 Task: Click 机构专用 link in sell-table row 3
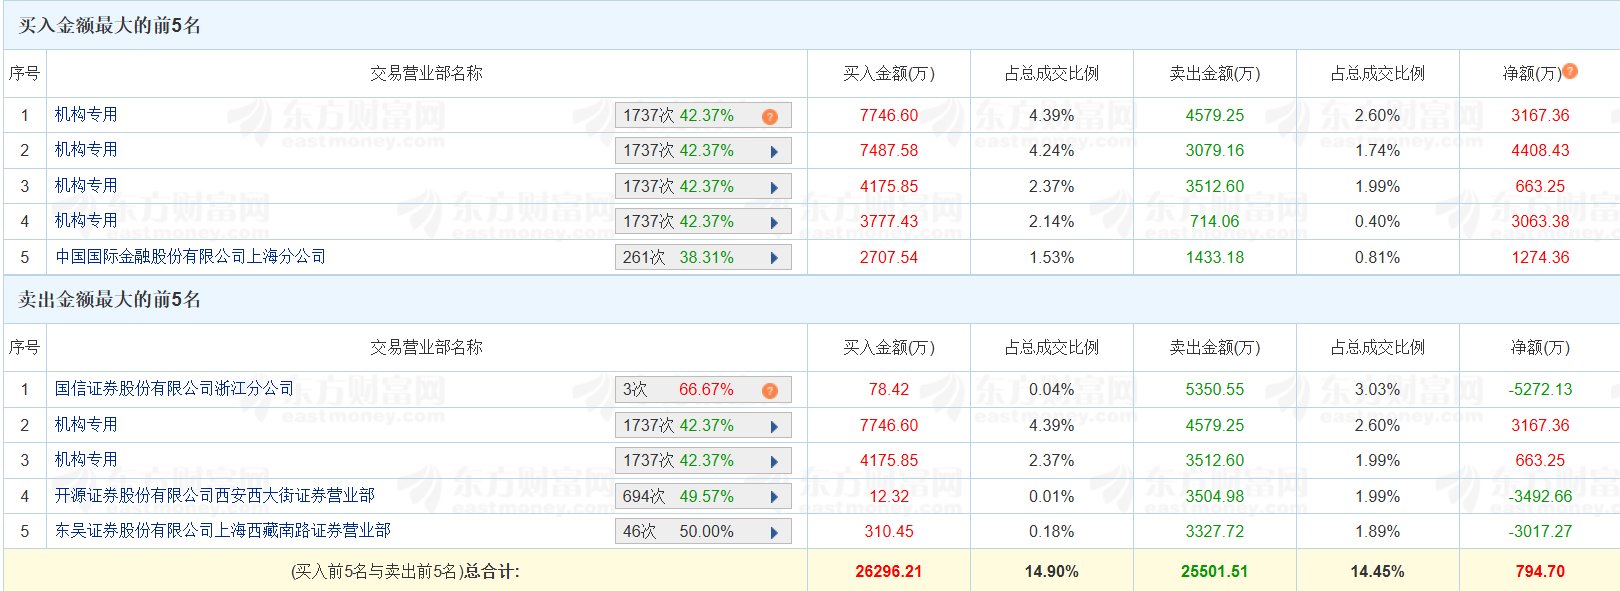point(86,459)
